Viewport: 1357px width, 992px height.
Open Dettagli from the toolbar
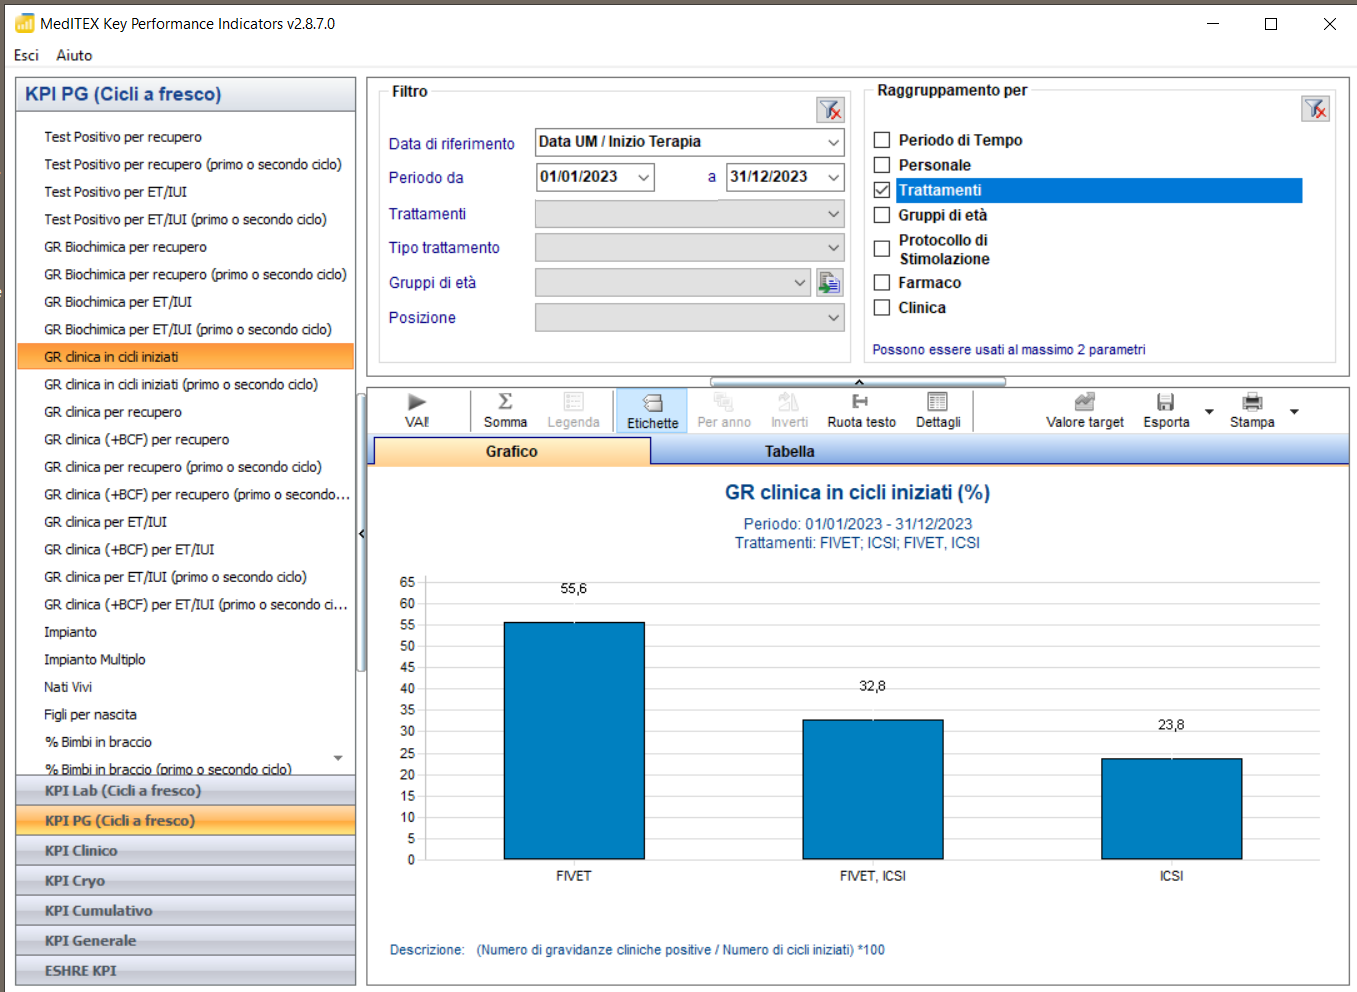pyautogui.click(x=937, y=402)
